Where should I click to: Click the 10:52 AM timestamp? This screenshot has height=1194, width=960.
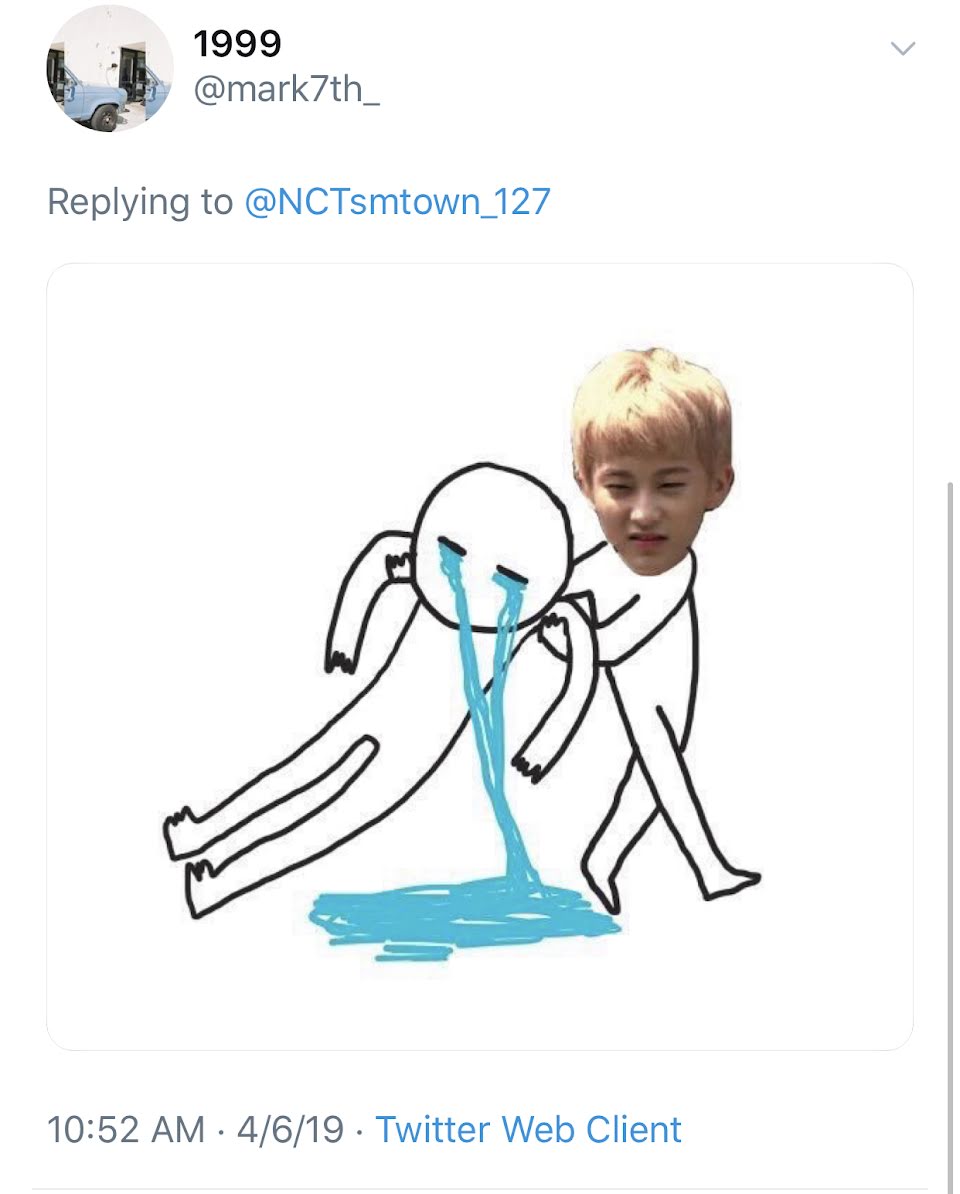125,1130
